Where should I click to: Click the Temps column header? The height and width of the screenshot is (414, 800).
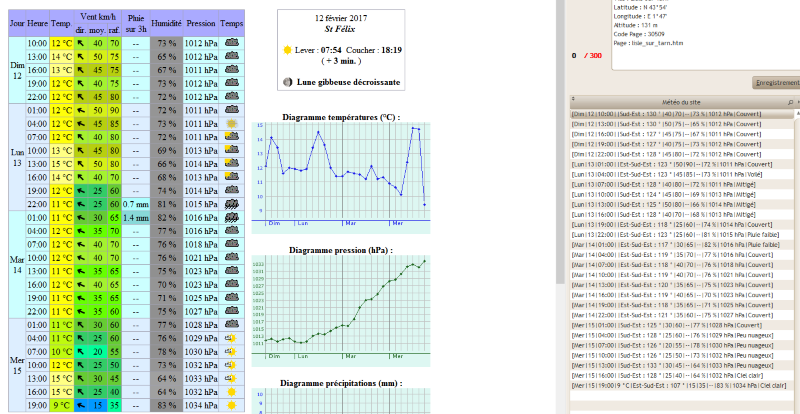(x=232, y=23)
